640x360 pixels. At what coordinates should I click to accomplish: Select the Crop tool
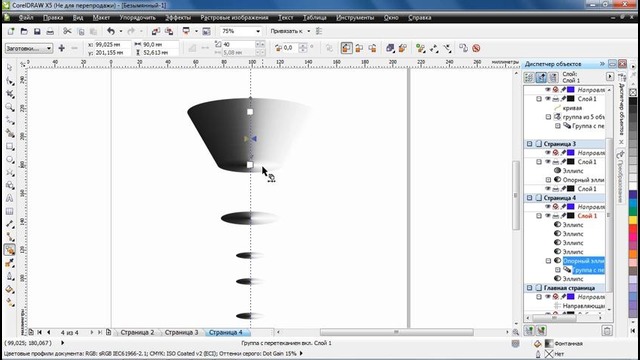tap(10, 94)
